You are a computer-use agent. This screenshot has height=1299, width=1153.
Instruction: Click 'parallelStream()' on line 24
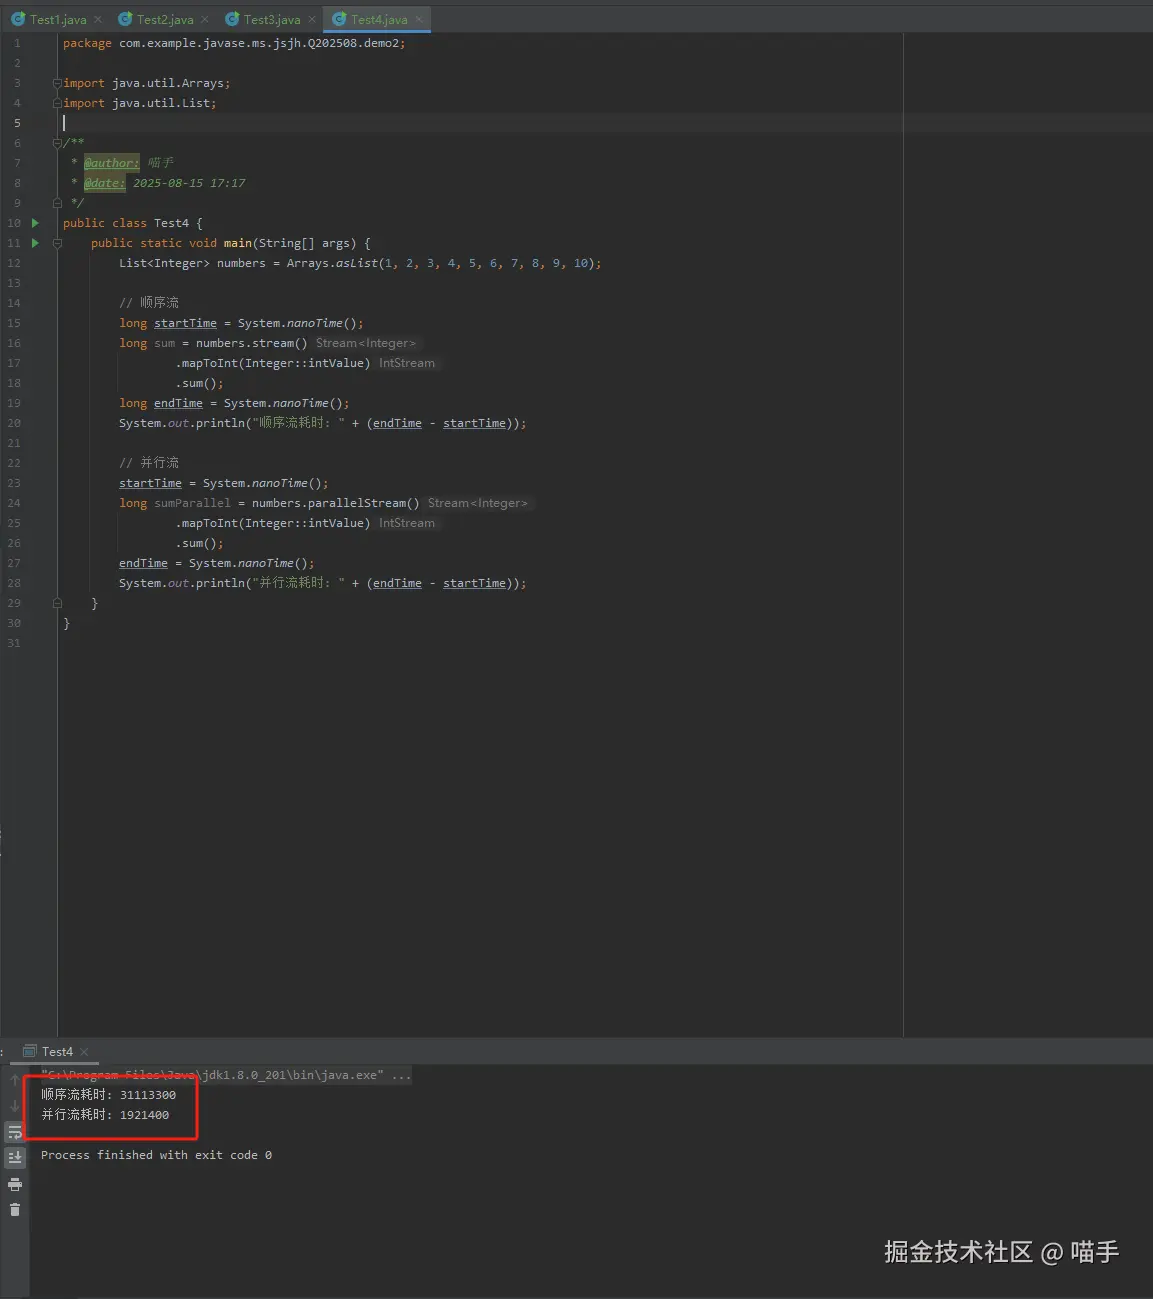coord(364,503)
